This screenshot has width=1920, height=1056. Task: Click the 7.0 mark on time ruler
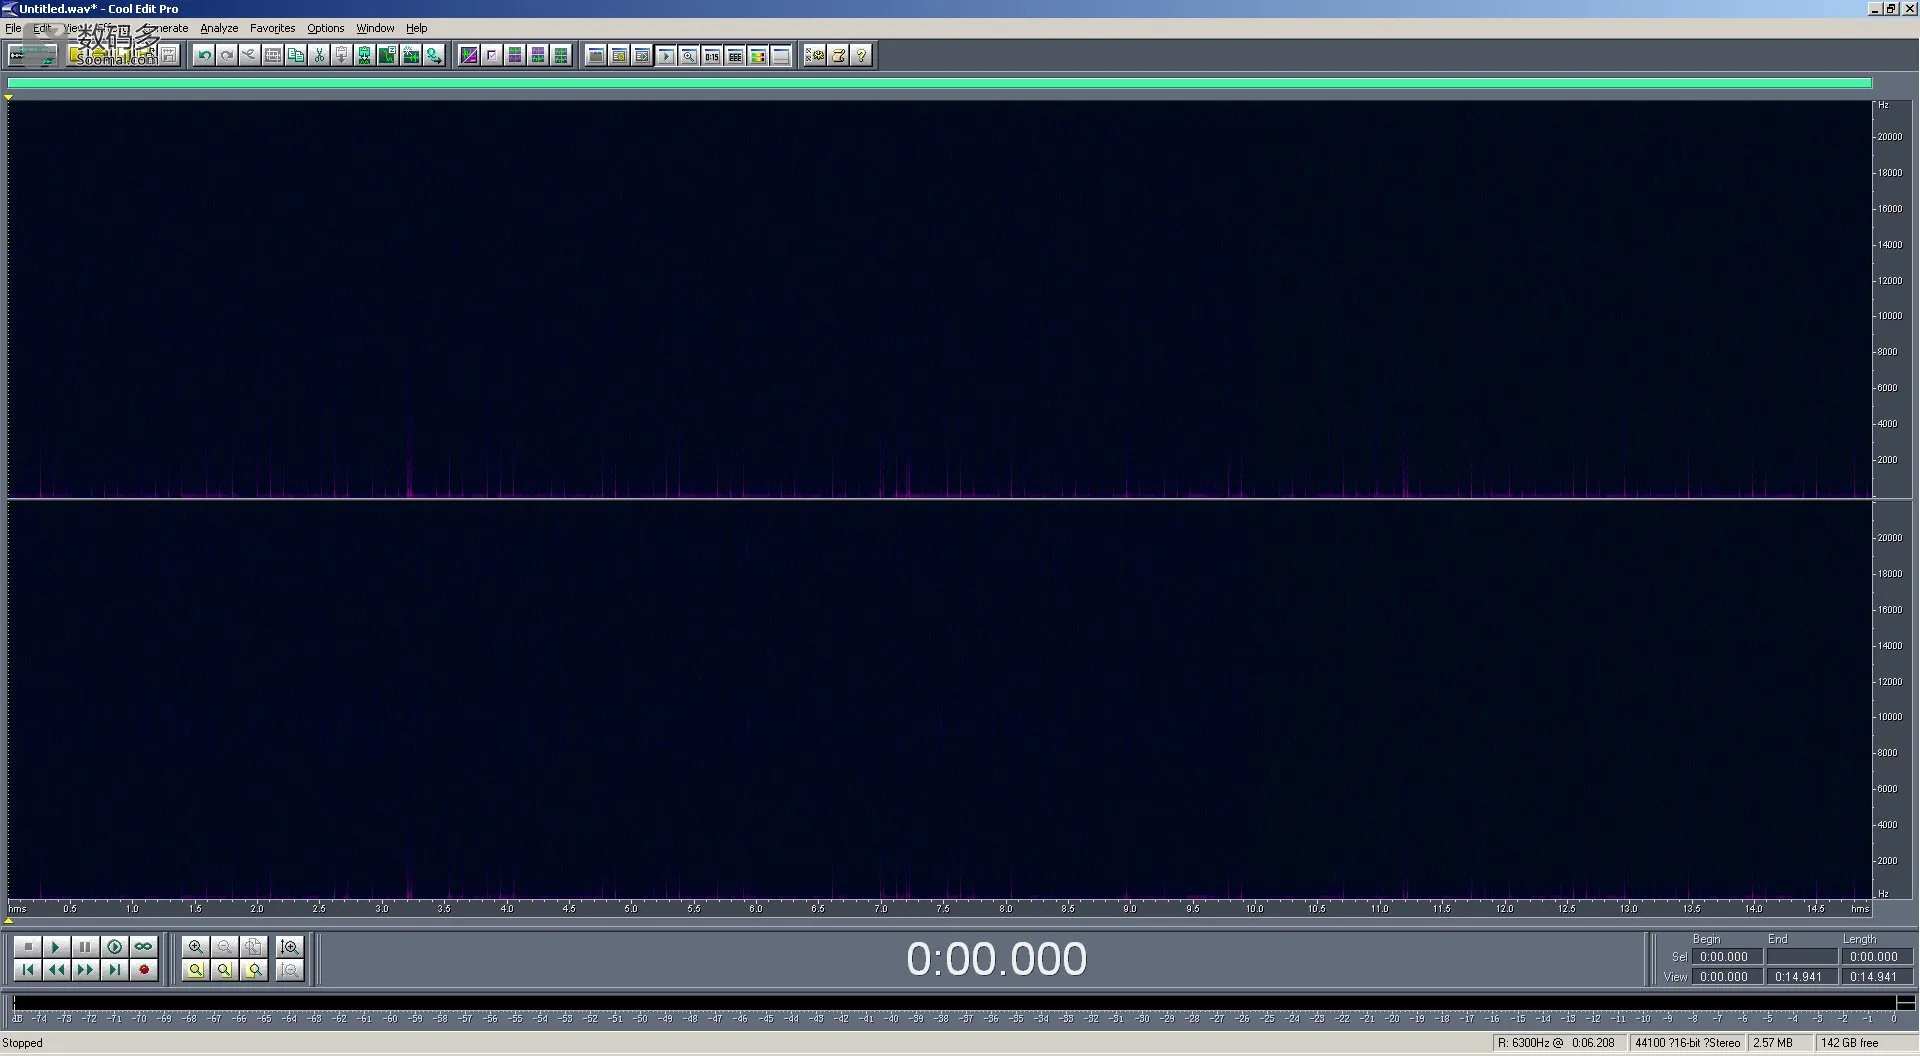880,908
